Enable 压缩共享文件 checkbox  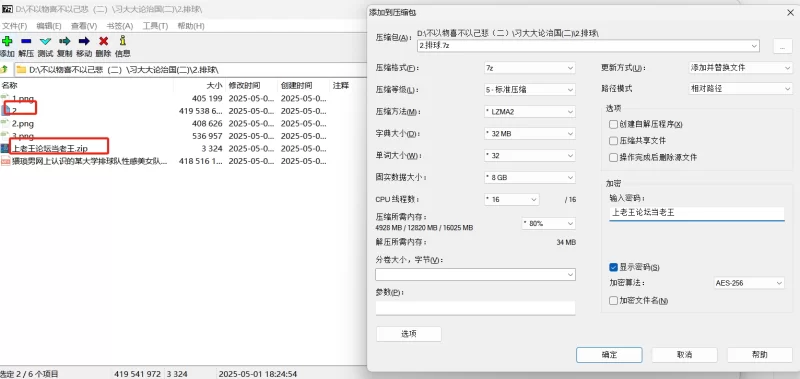[613, 140]
